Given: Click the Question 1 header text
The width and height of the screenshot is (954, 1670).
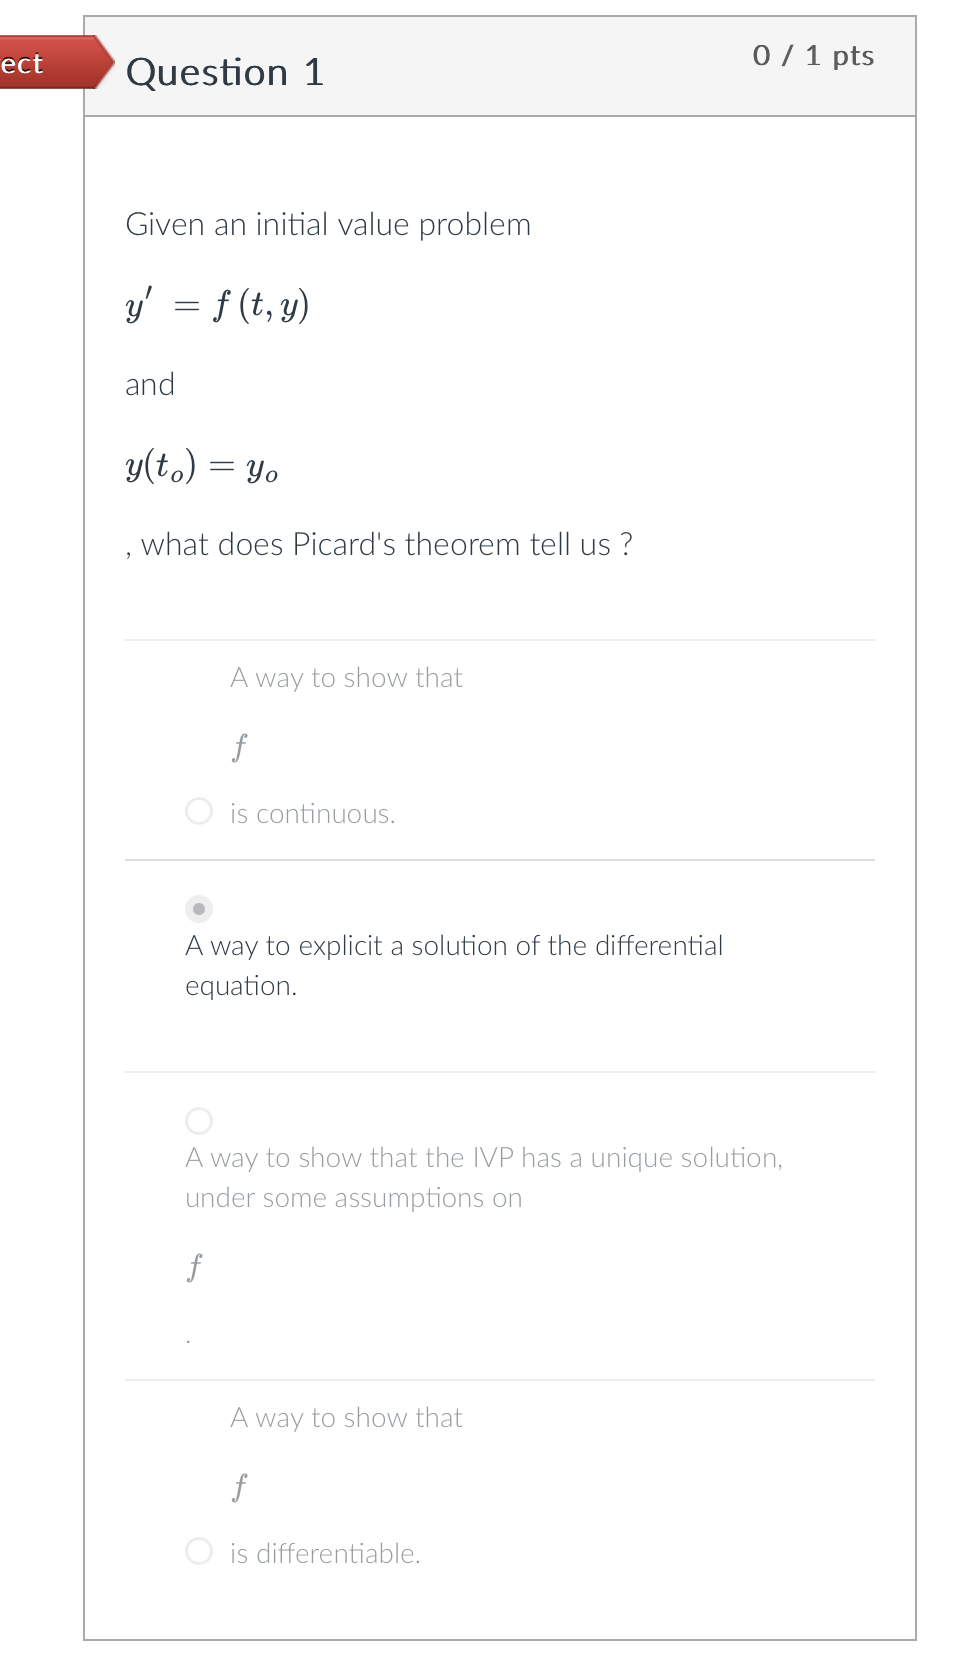Looking at the screenshot, I should tap(224, 72).
